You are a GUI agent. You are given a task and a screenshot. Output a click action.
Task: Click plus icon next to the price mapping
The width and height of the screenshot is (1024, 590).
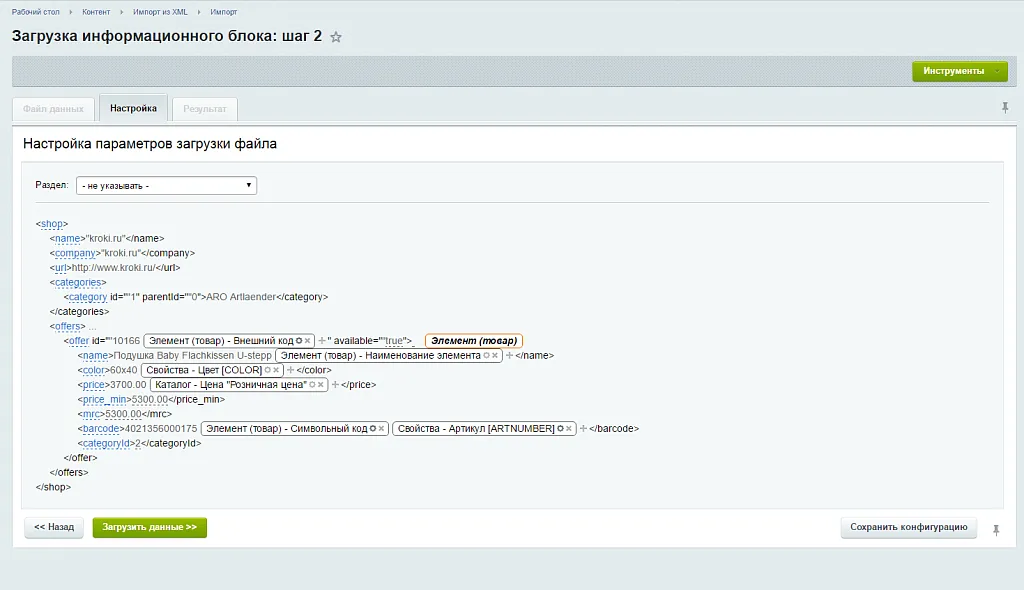tap(335, 384)
